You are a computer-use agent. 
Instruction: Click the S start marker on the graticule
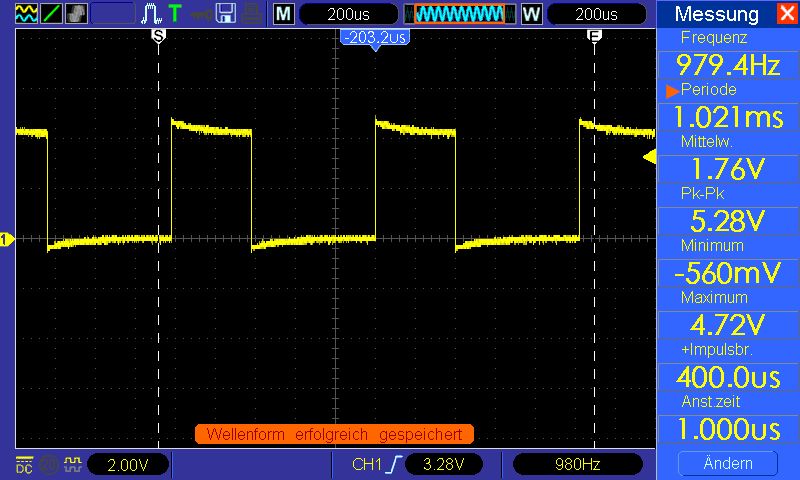(x=158, y=35)
